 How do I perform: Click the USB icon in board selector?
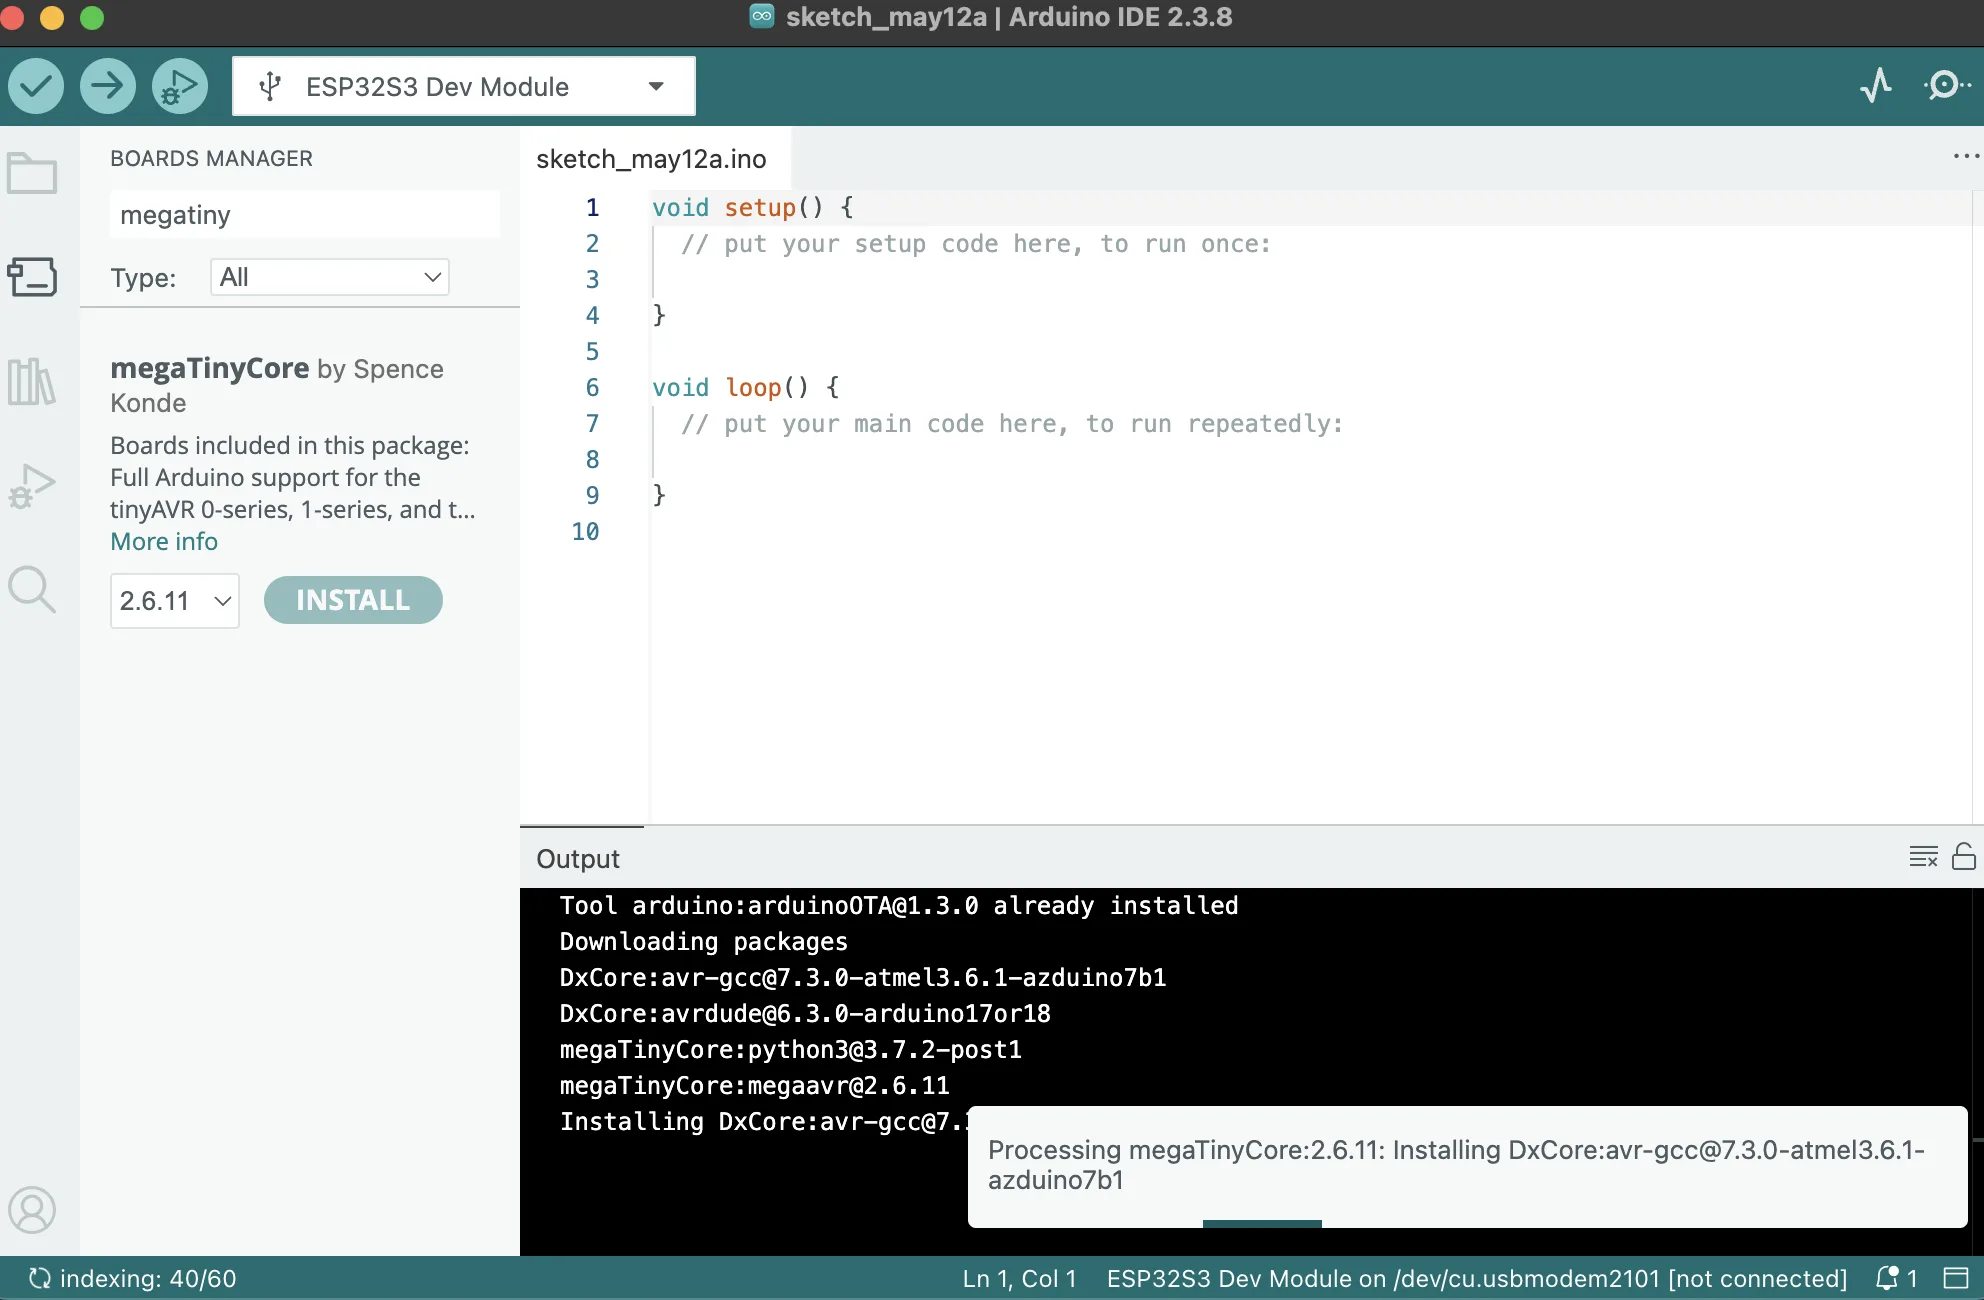pos(270,86)
